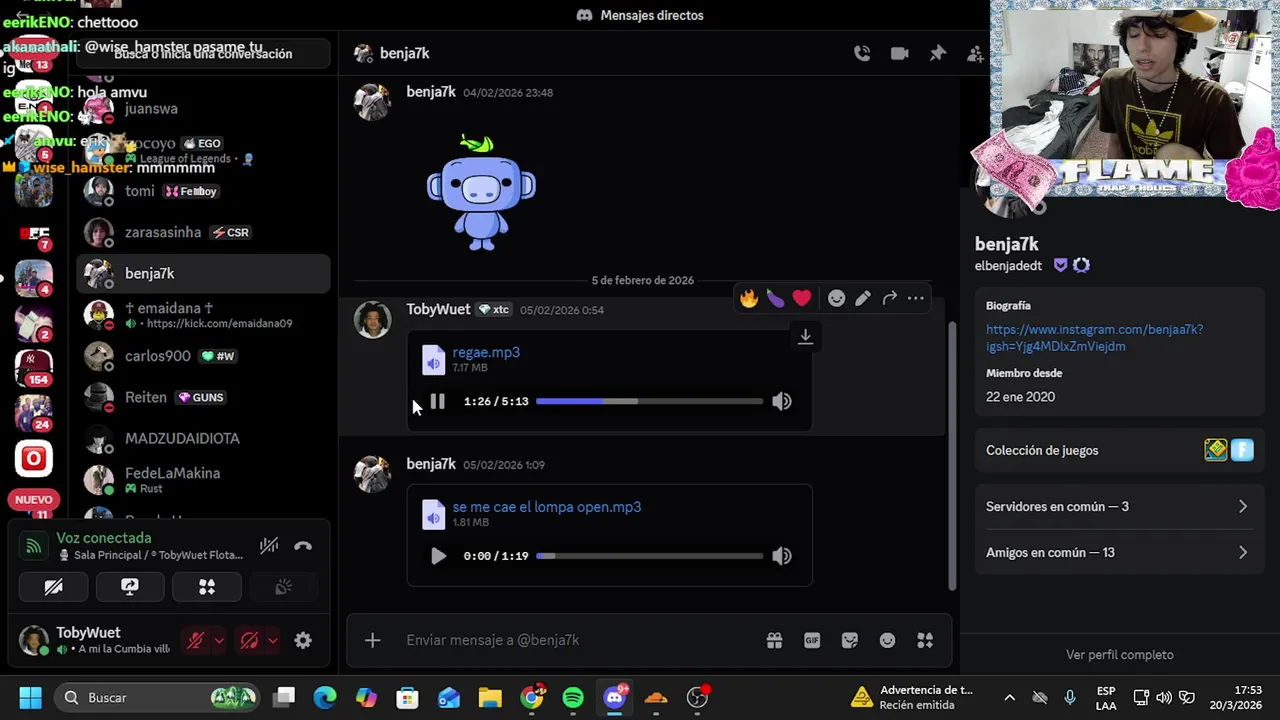1280x720 pixels.
Task: Unmute the microphone
Action: [x=196, y=640]
